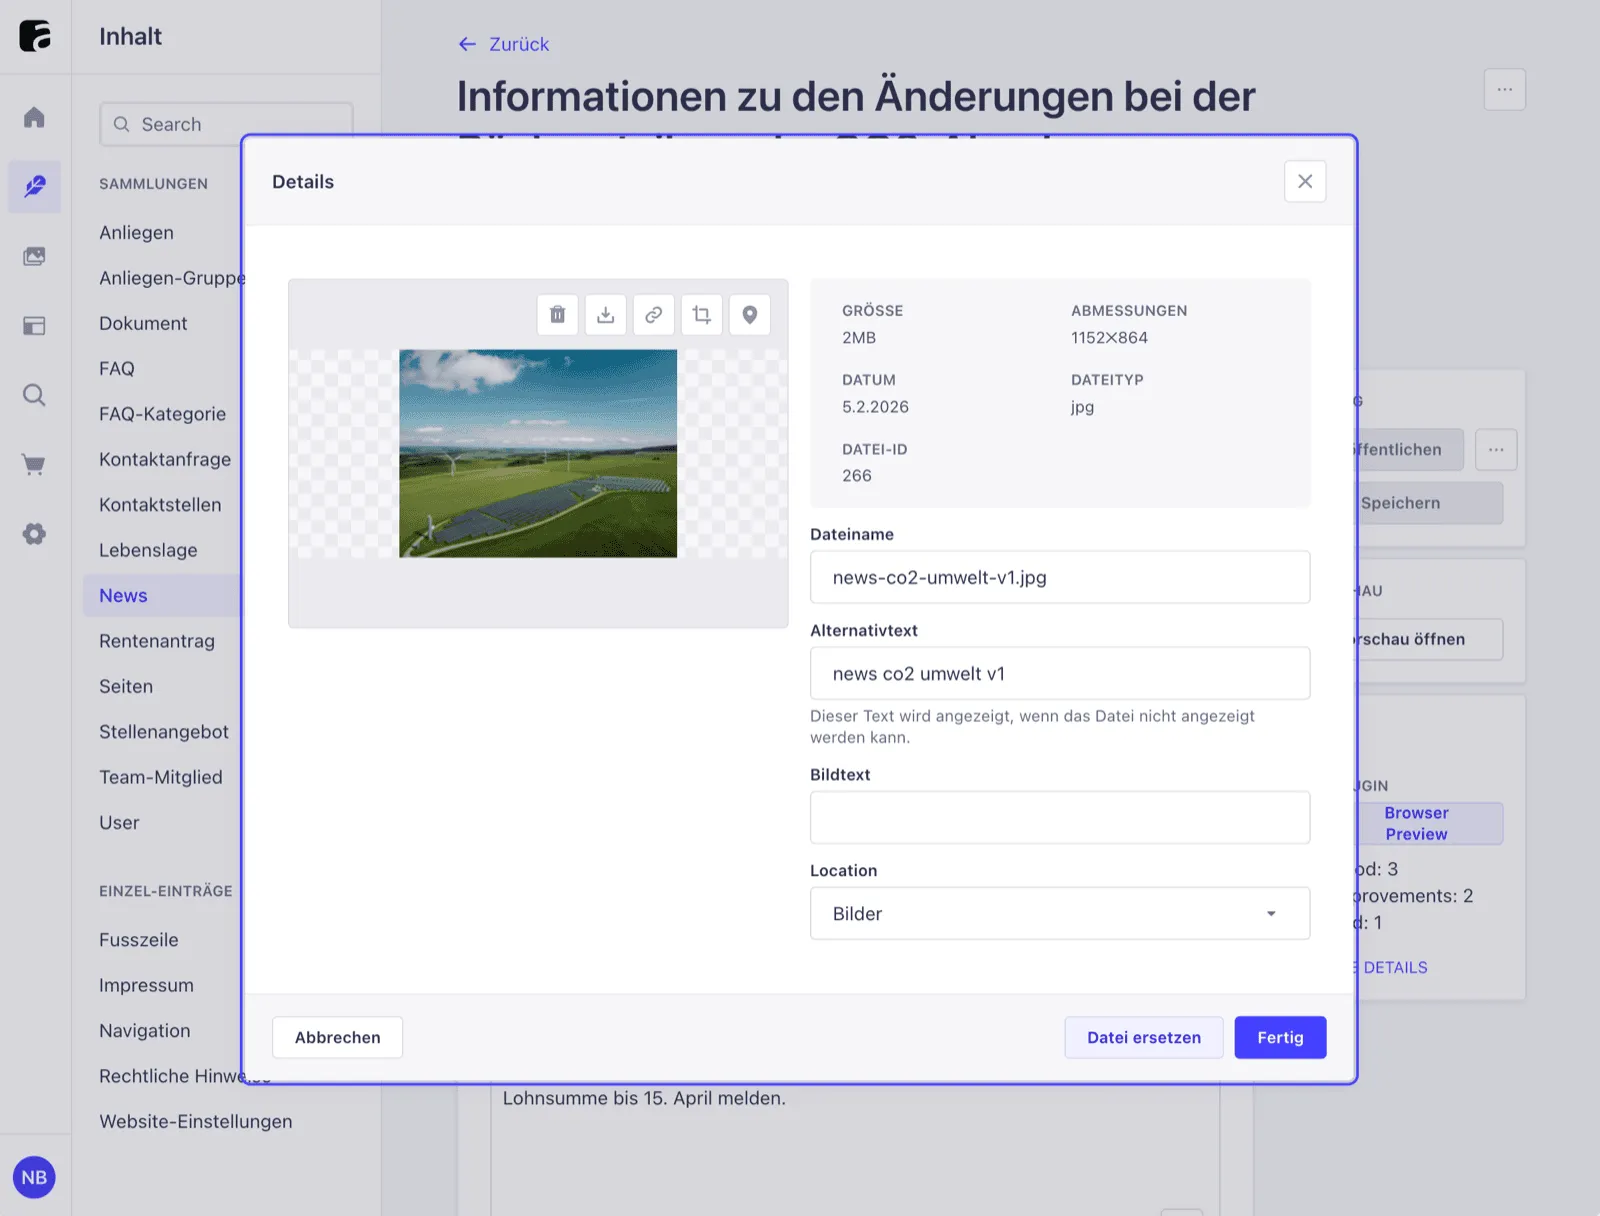Edit the Alternativtext input field
1600x1216 pixels.
click(x=1060, y=673)
